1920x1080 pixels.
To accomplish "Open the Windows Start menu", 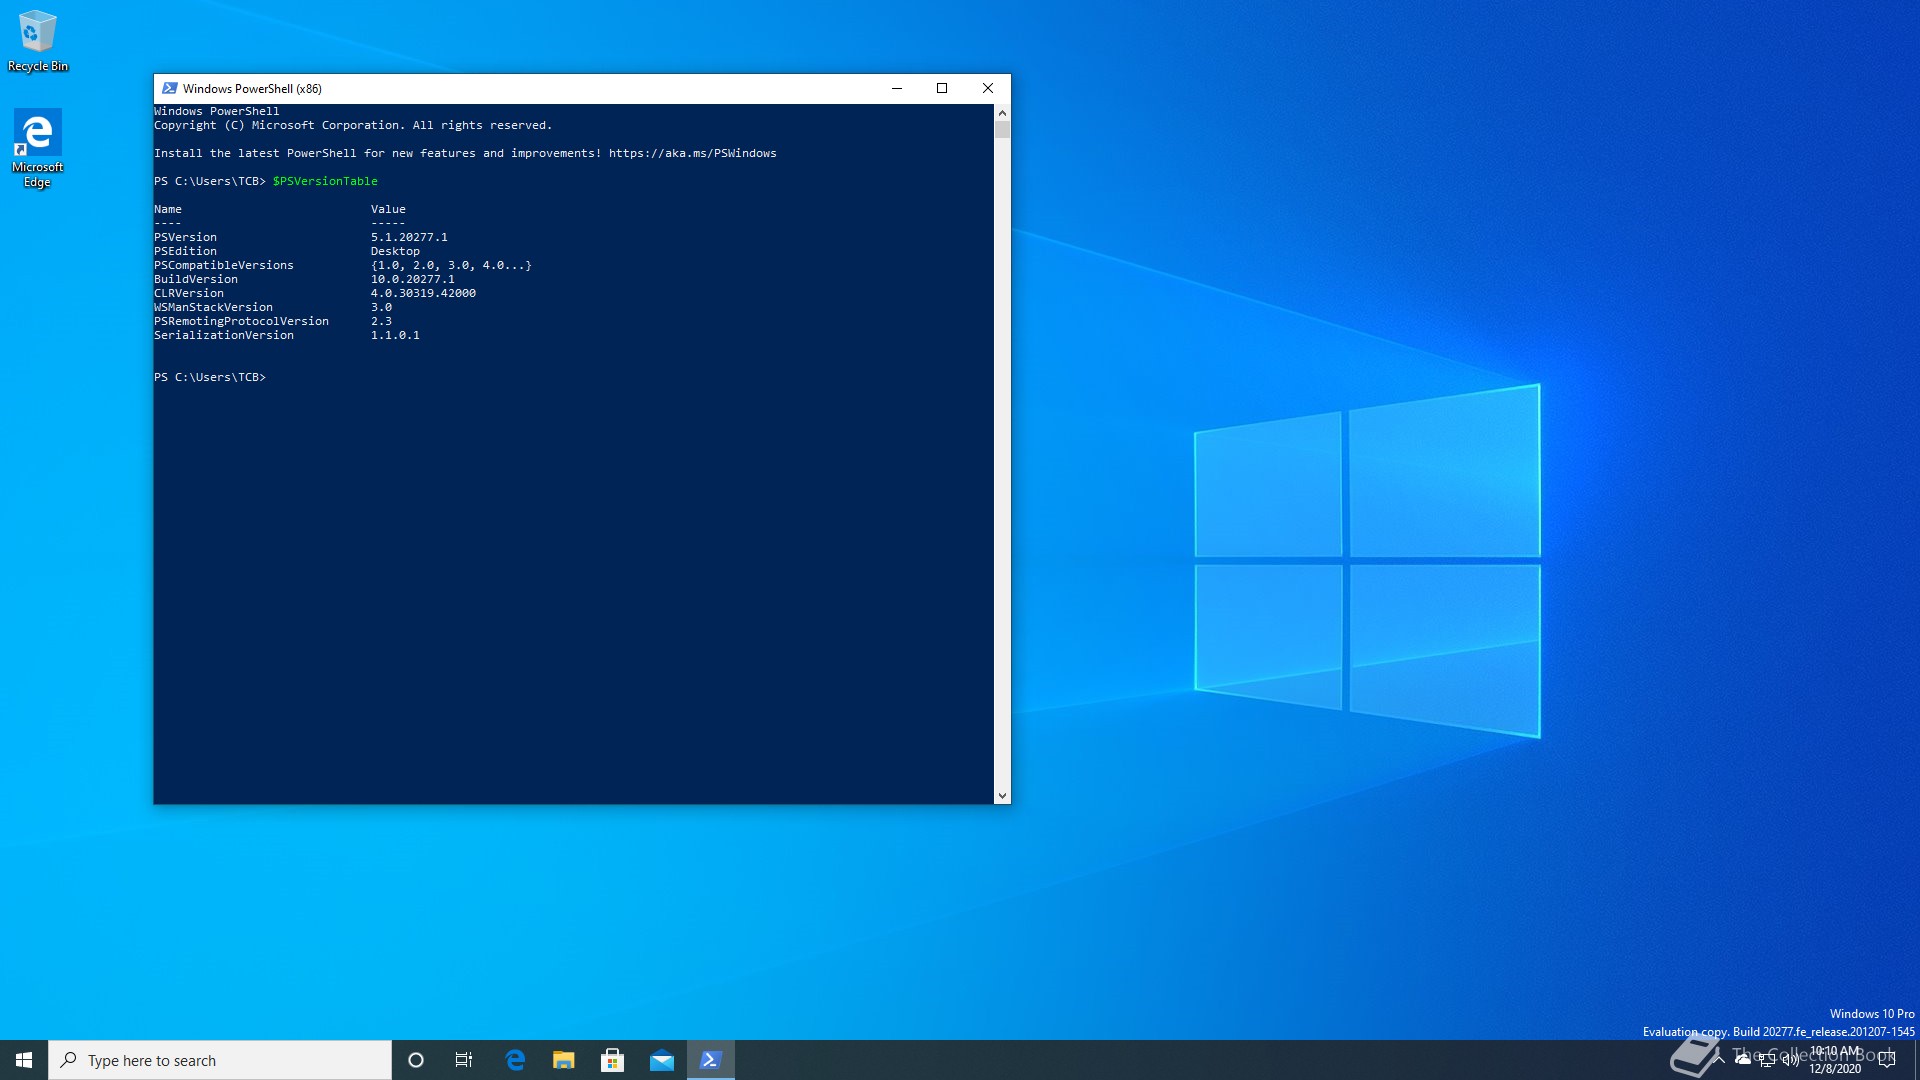I will coord(24,1060).
